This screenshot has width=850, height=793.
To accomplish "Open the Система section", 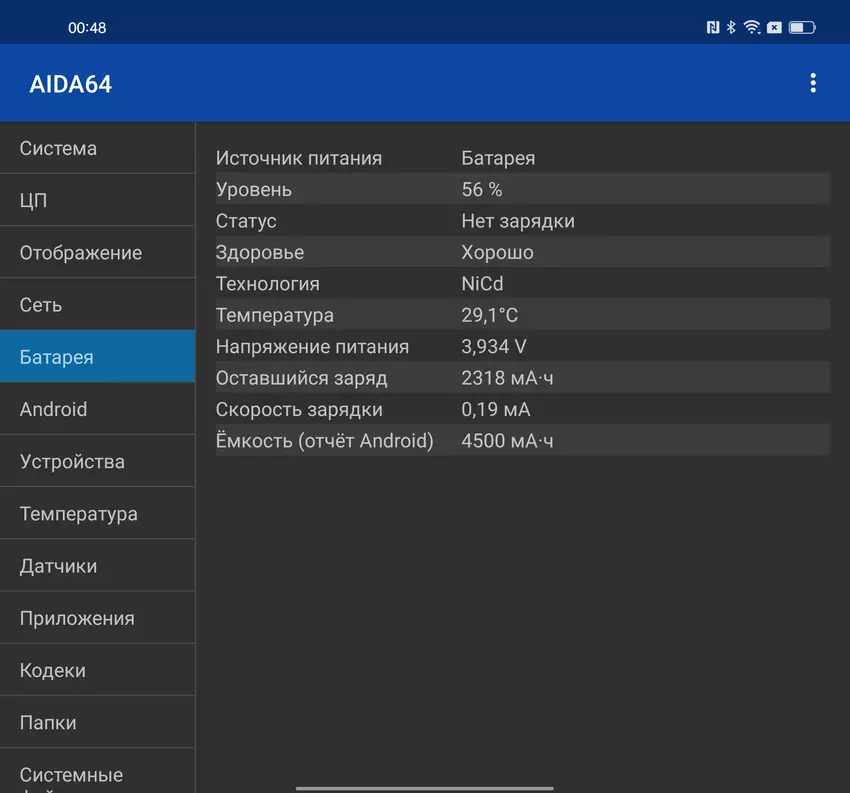I will point(97,148).
